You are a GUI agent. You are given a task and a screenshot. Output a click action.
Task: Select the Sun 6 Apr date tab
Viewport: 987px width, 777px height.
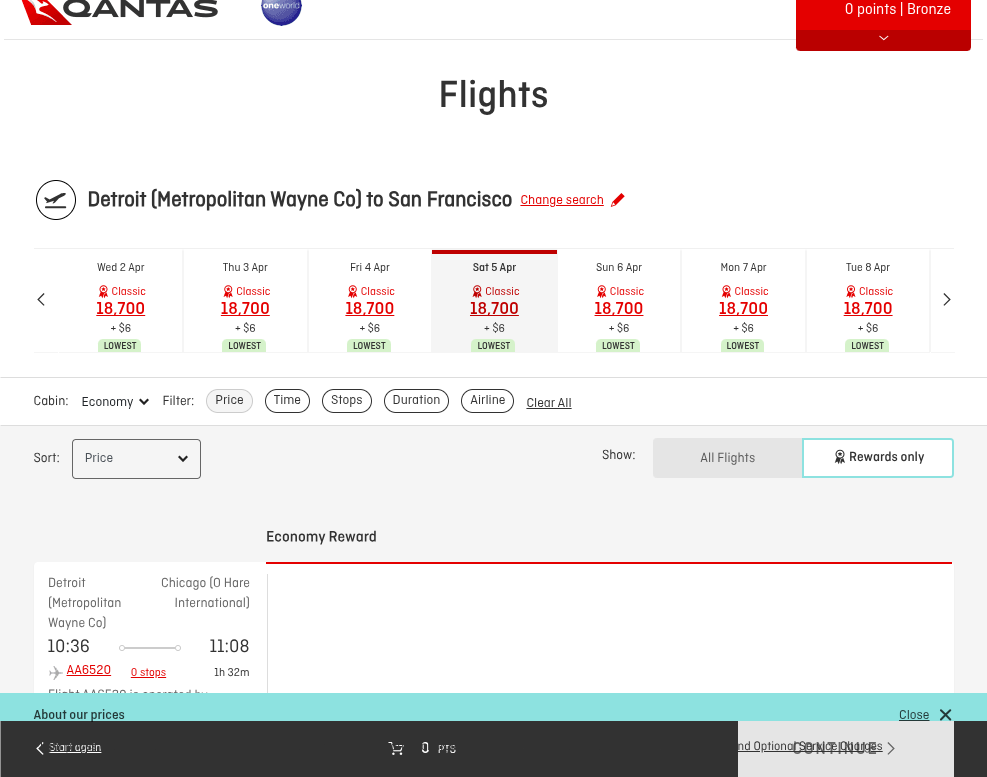click(x=619, y=301)
